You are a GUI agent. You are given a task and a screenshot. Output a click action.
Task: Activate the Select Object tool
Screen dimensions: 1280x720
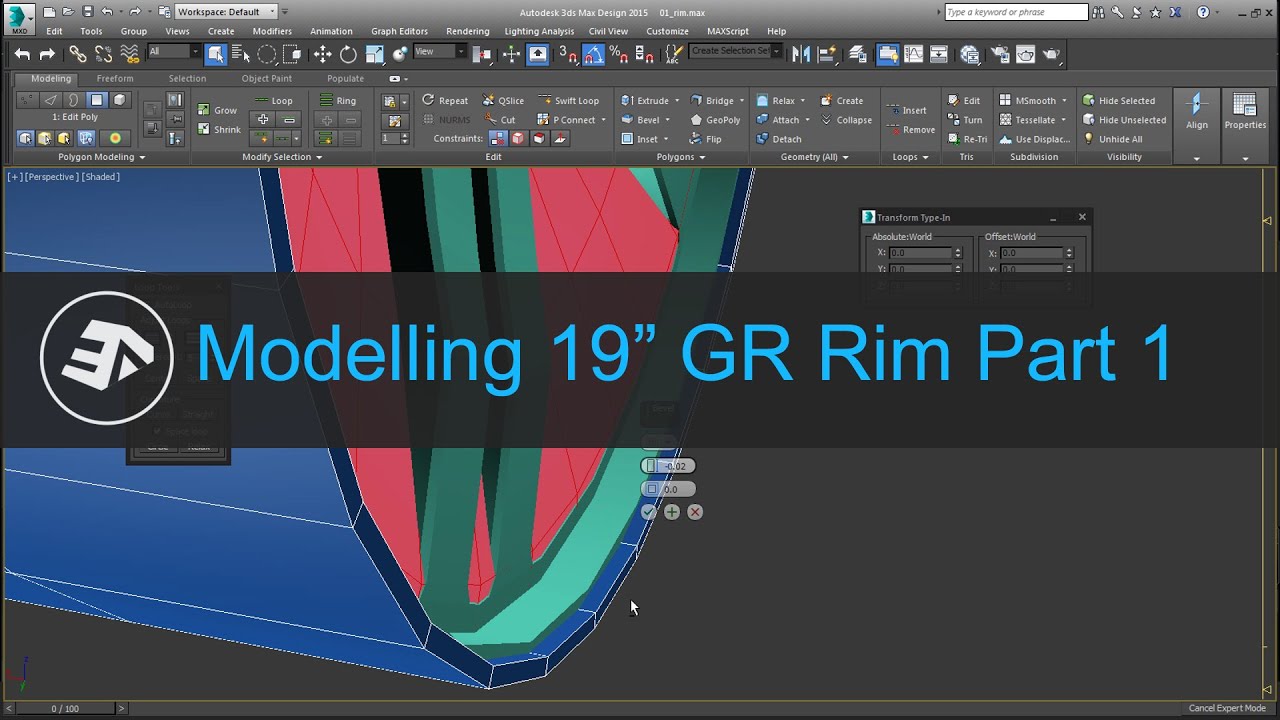(215, 54)
